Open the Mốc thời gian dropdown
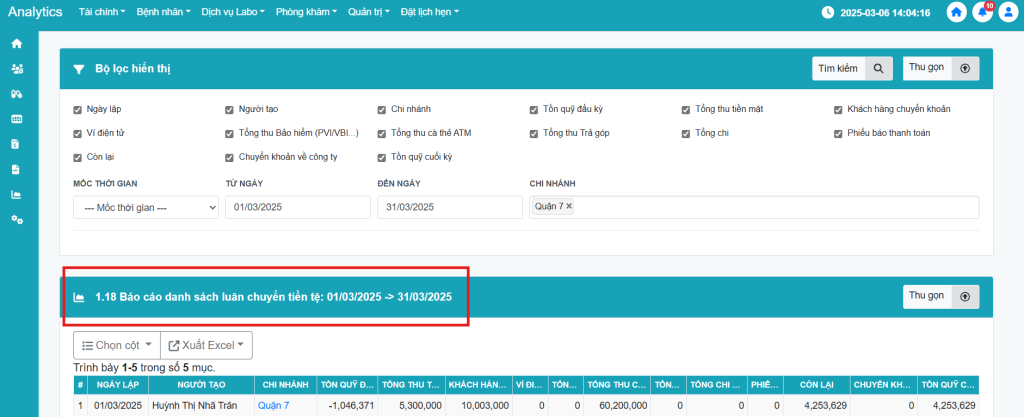 click(146, 207)
